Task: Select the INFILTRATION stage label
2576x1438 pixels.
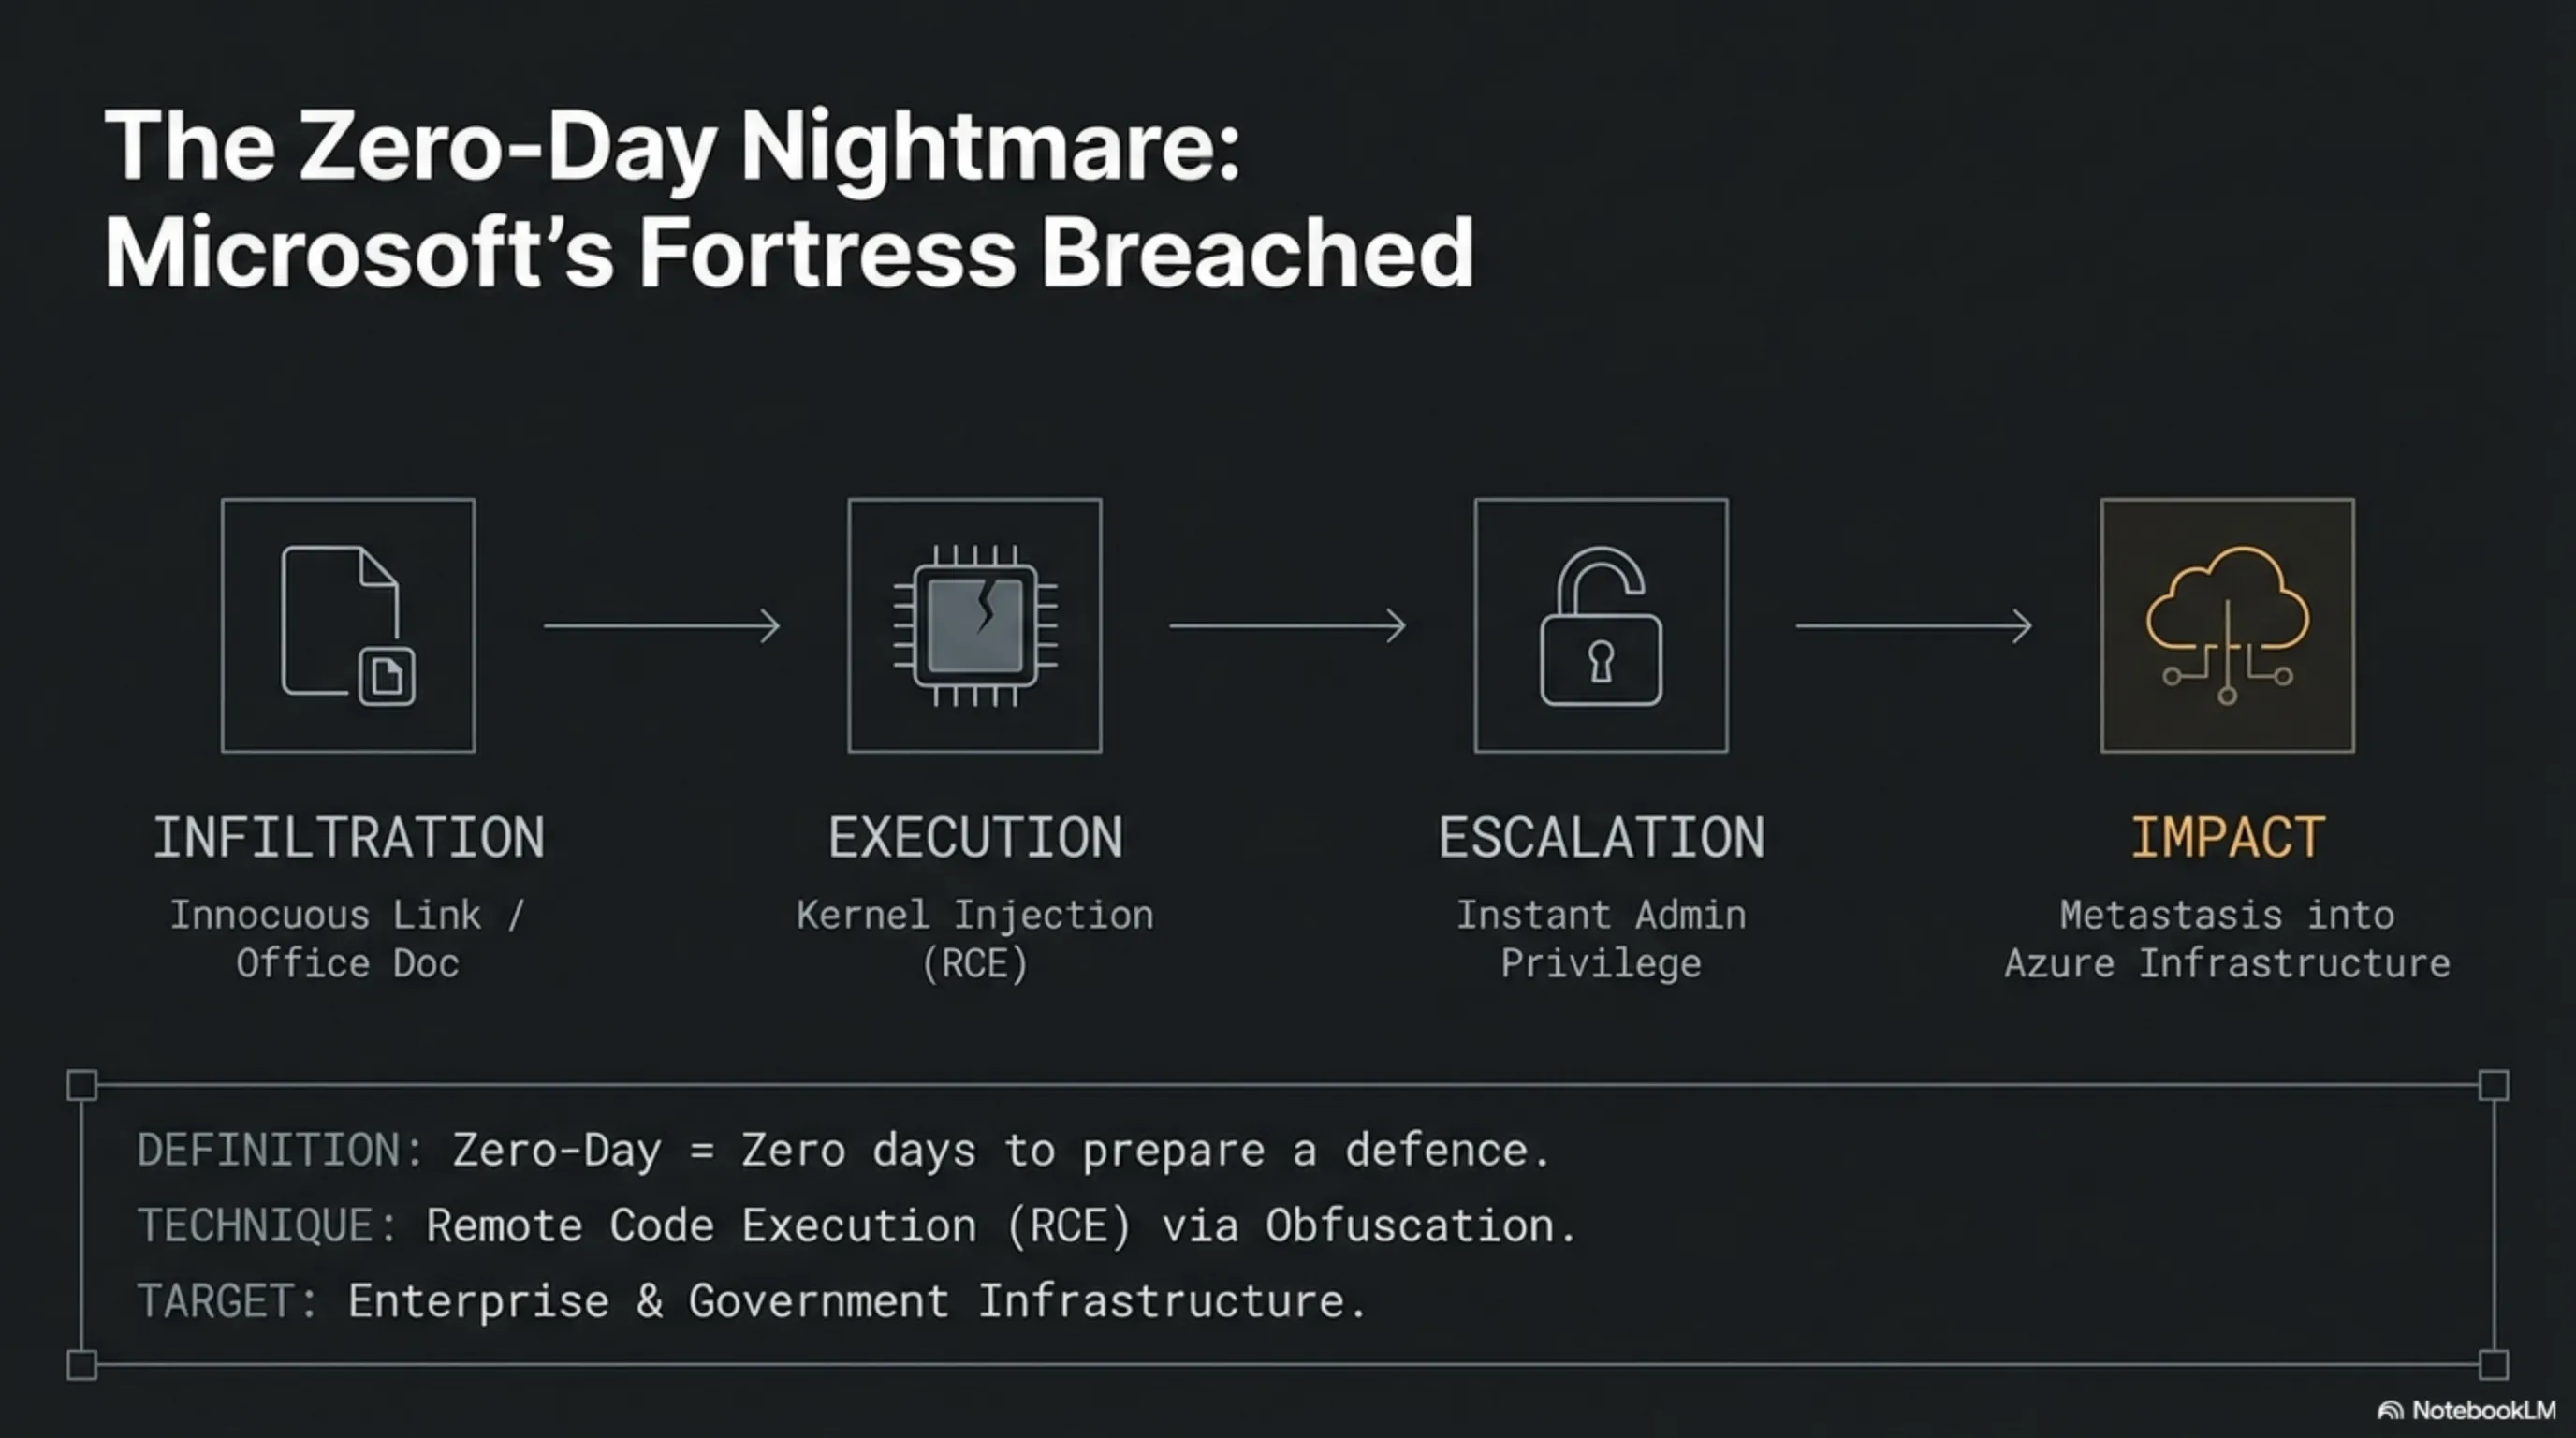Action: 348,837
